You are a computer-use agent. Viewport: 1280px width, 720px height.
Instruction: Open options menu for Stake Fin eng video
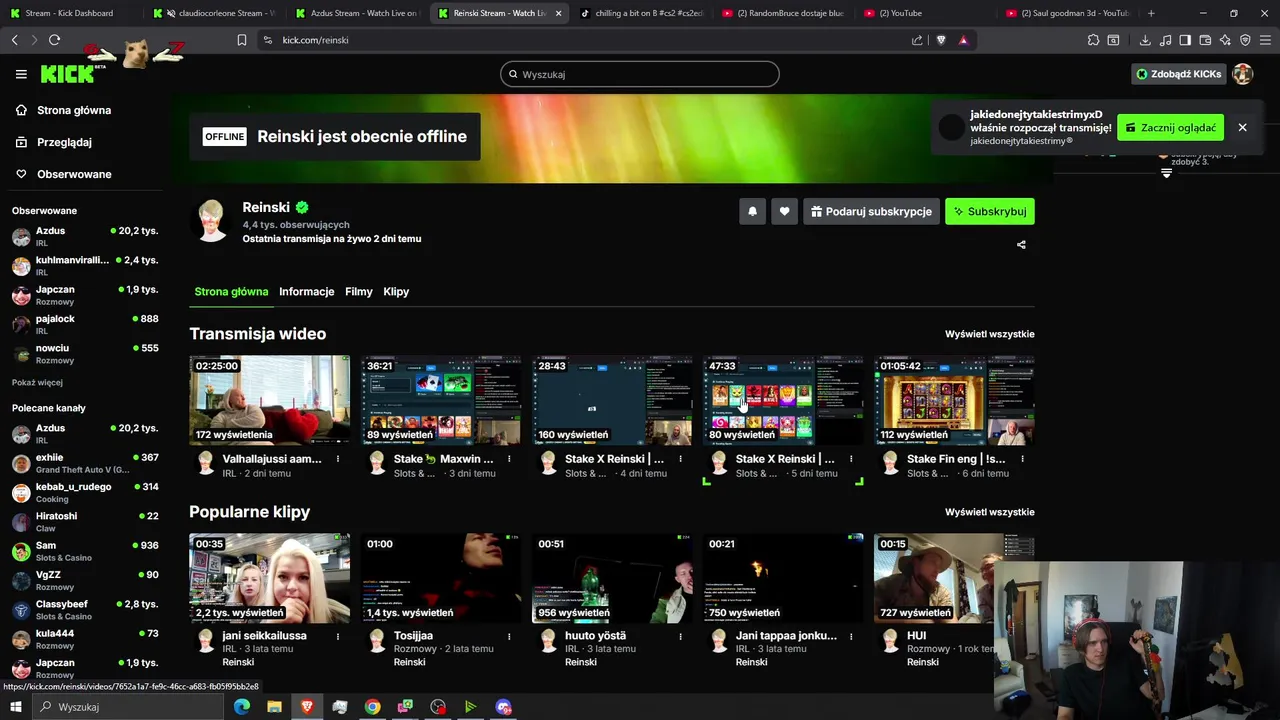click(1022, 459)
